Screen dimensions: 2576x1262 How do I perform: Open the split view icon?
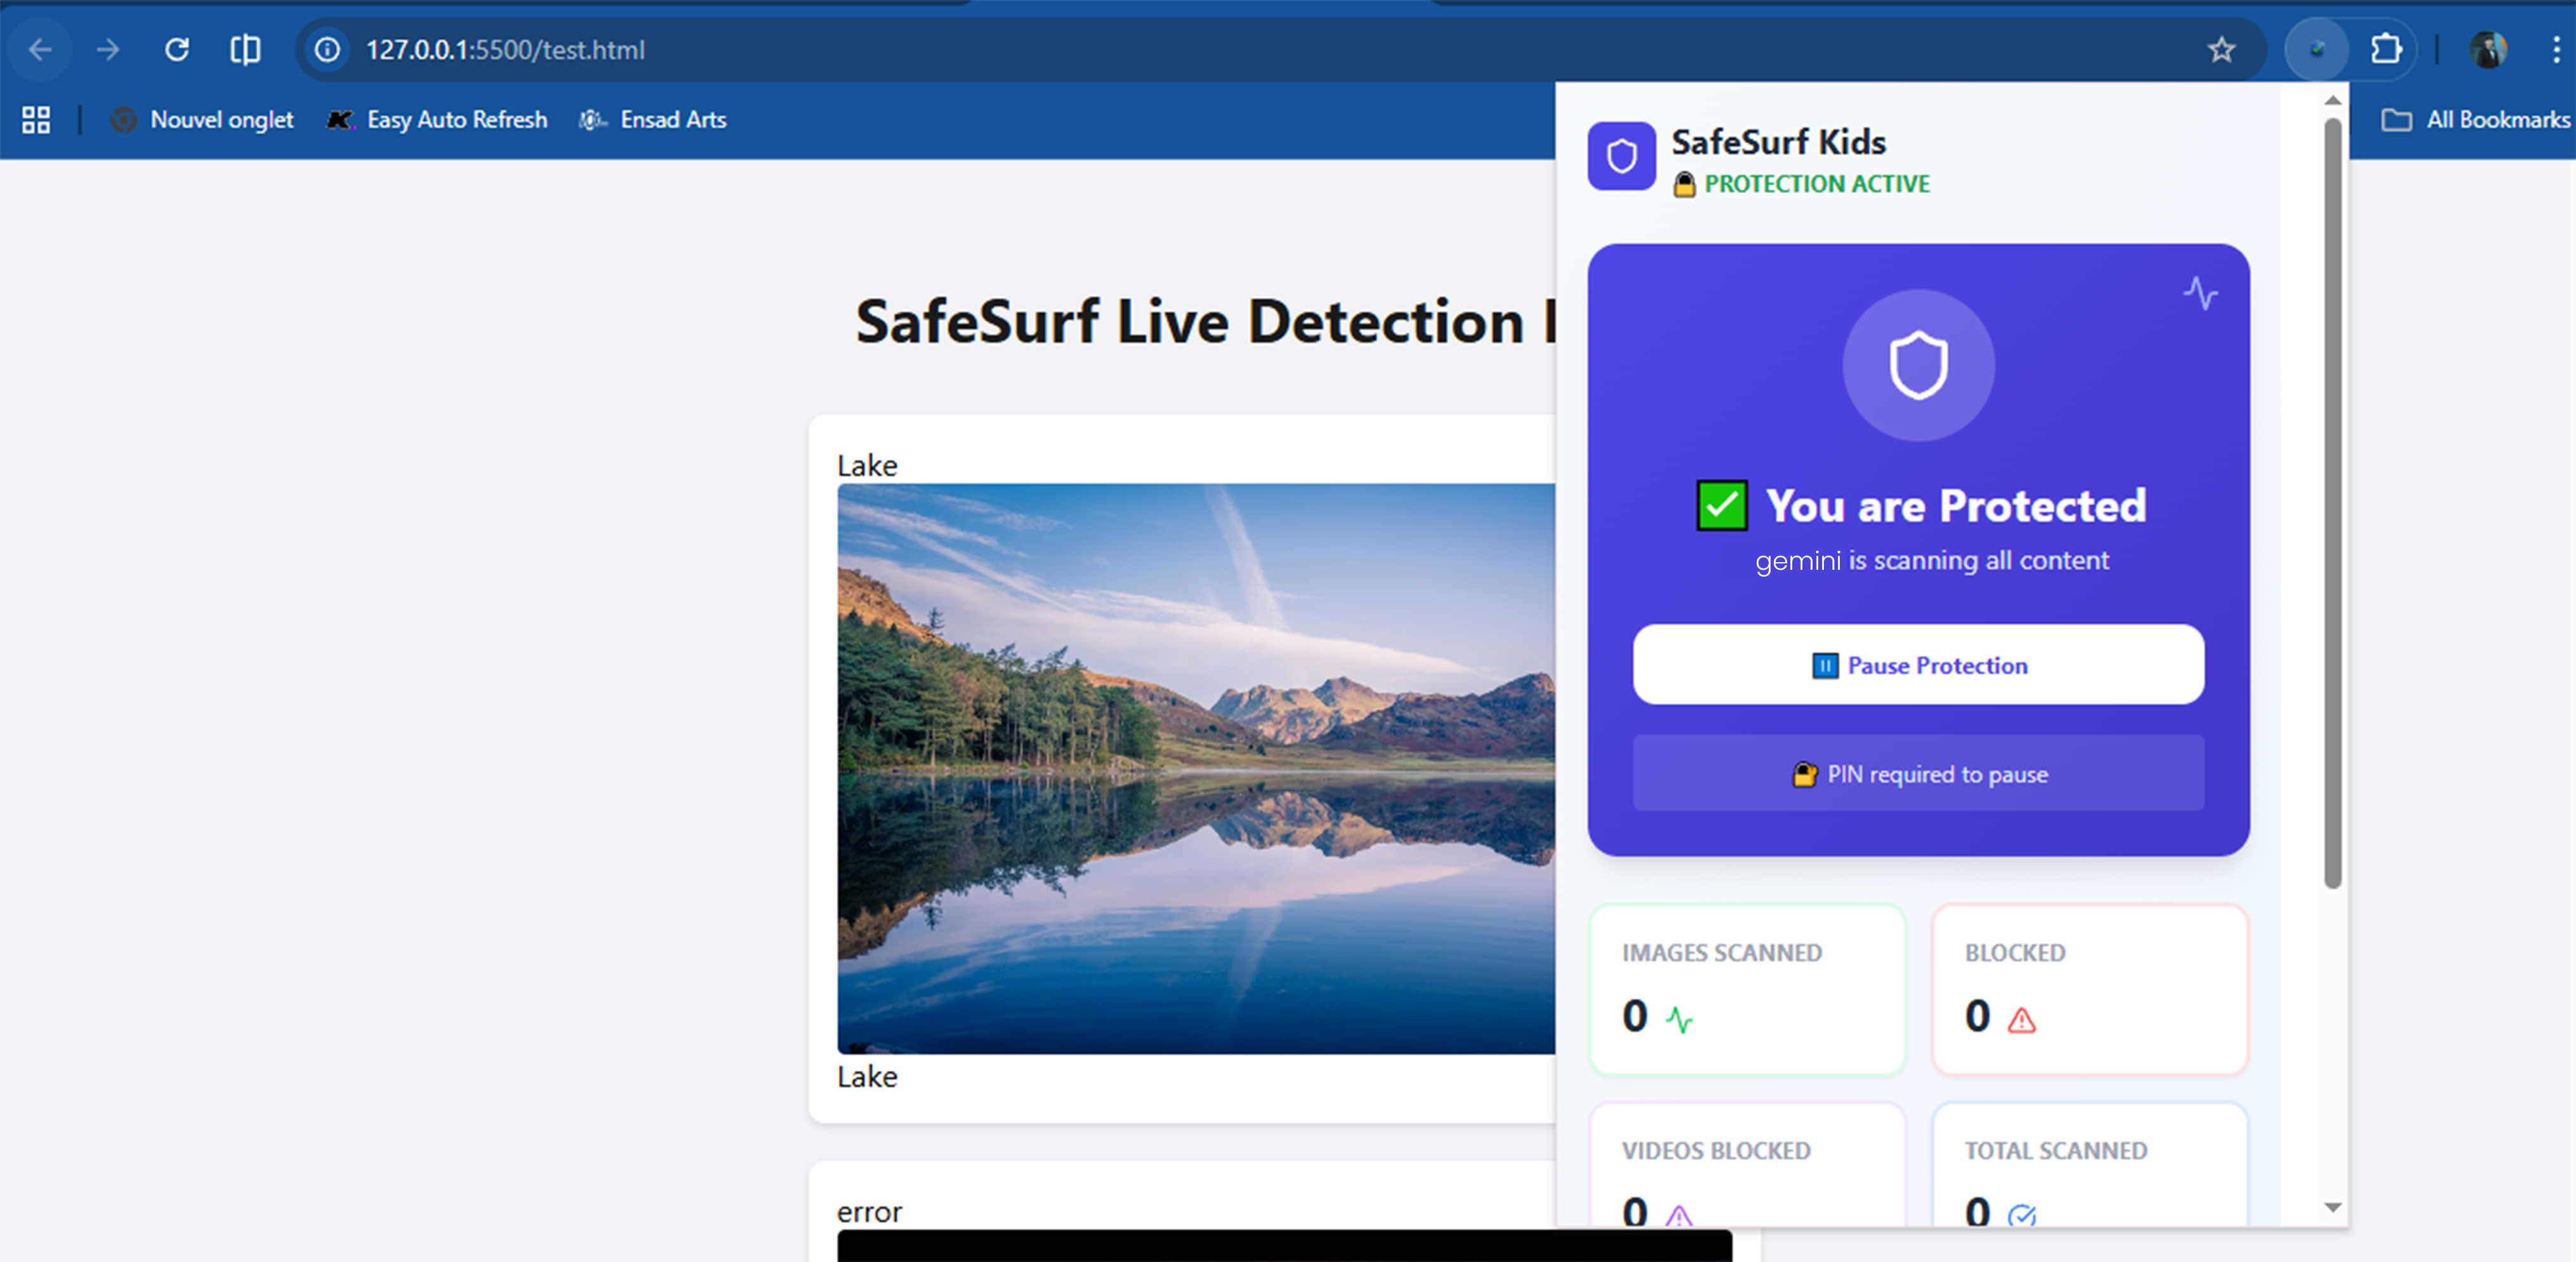tap(245, 49)
